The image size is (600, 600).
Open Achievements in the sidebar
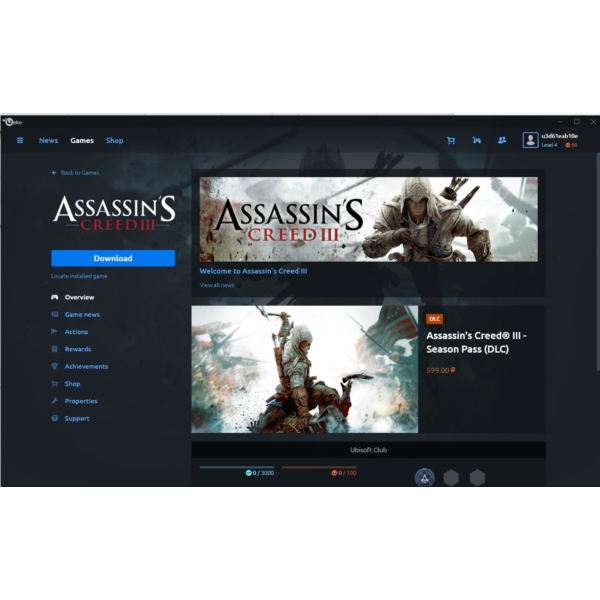(x=86, y=366)
